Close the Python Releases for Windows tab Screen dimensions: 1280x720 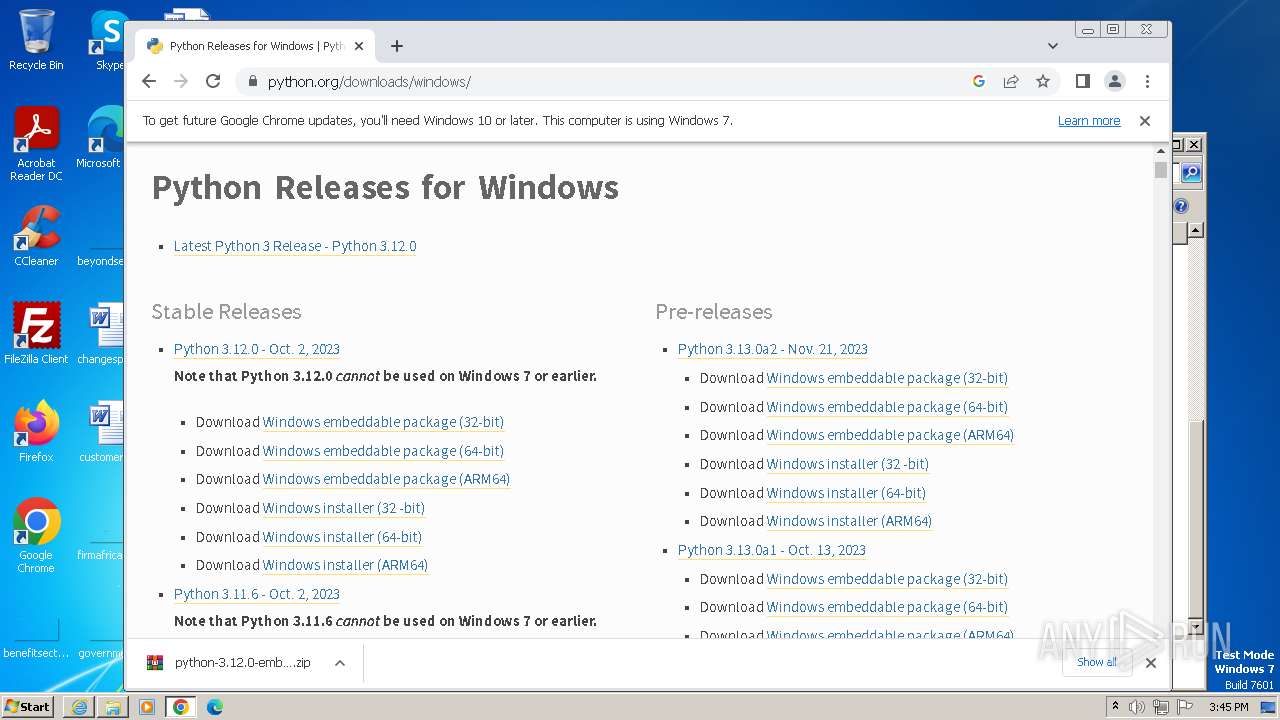point(359,46)
